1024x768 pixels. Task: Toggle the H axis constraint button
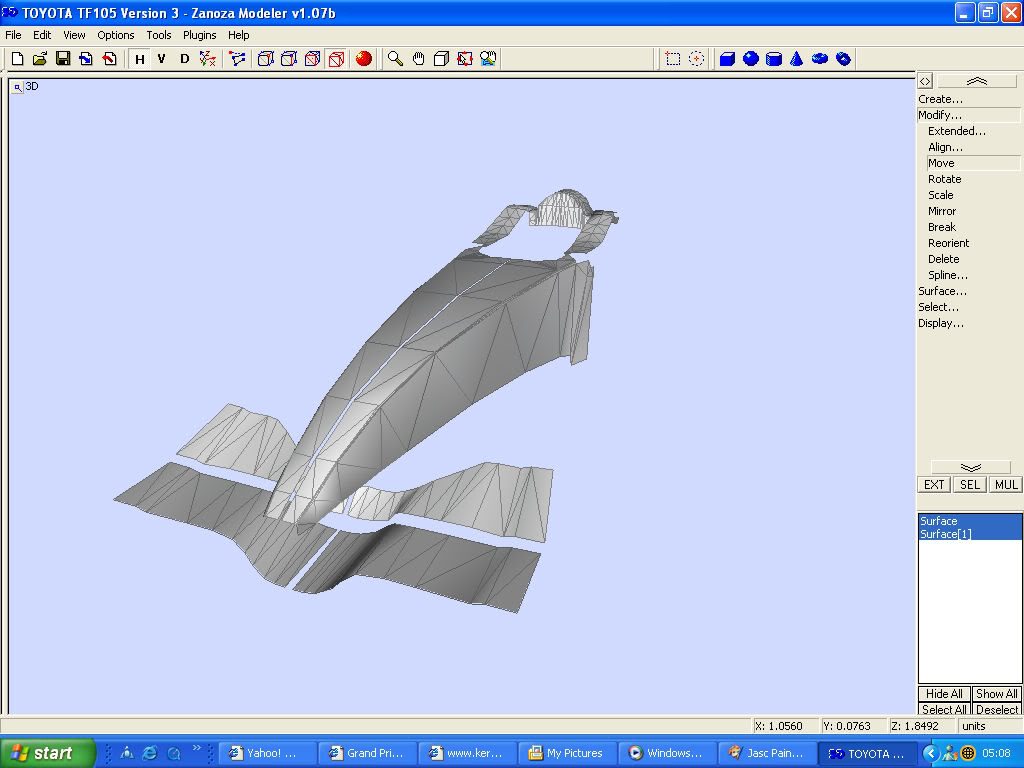click(139, 59)
